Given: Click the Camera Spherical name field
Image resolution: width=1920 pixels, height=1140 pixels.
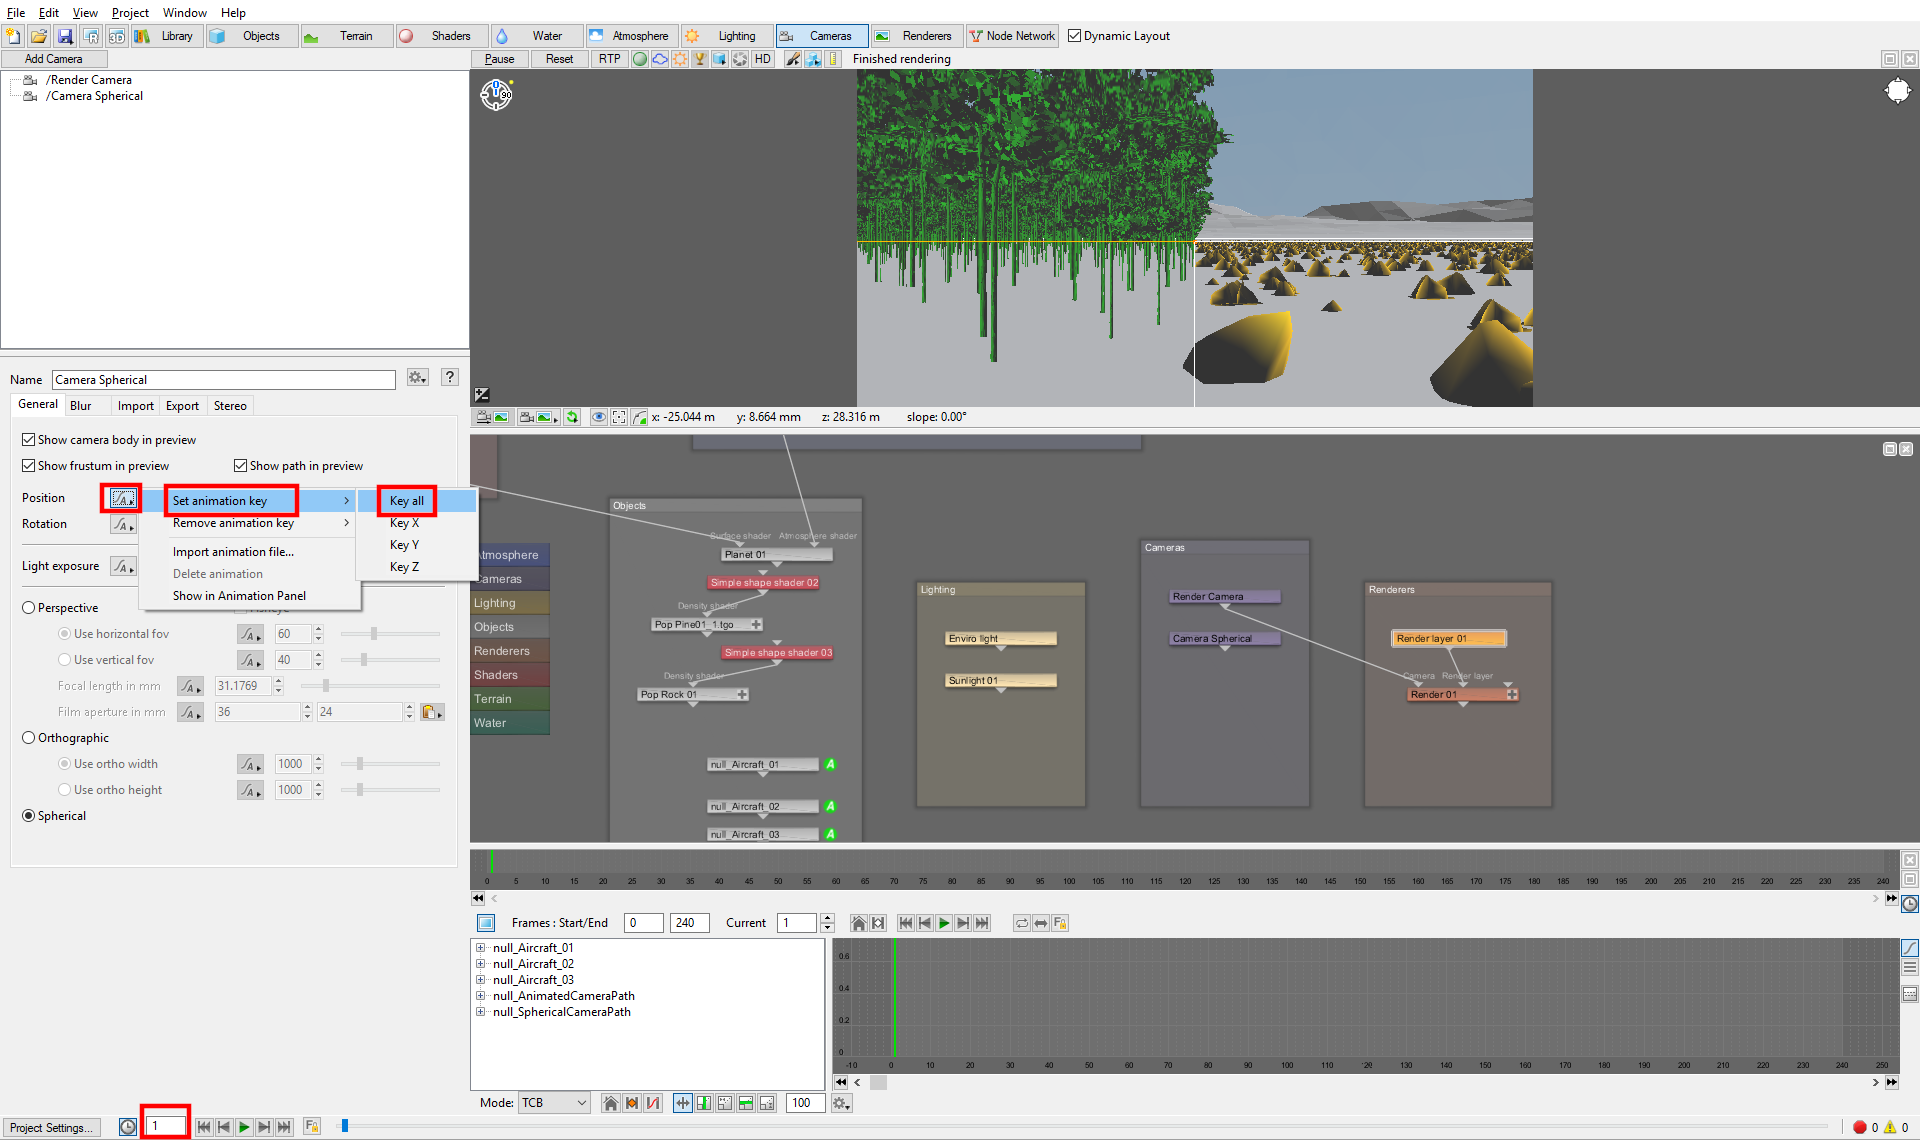Looking at the screenshot, I should [x=224, y=380].
